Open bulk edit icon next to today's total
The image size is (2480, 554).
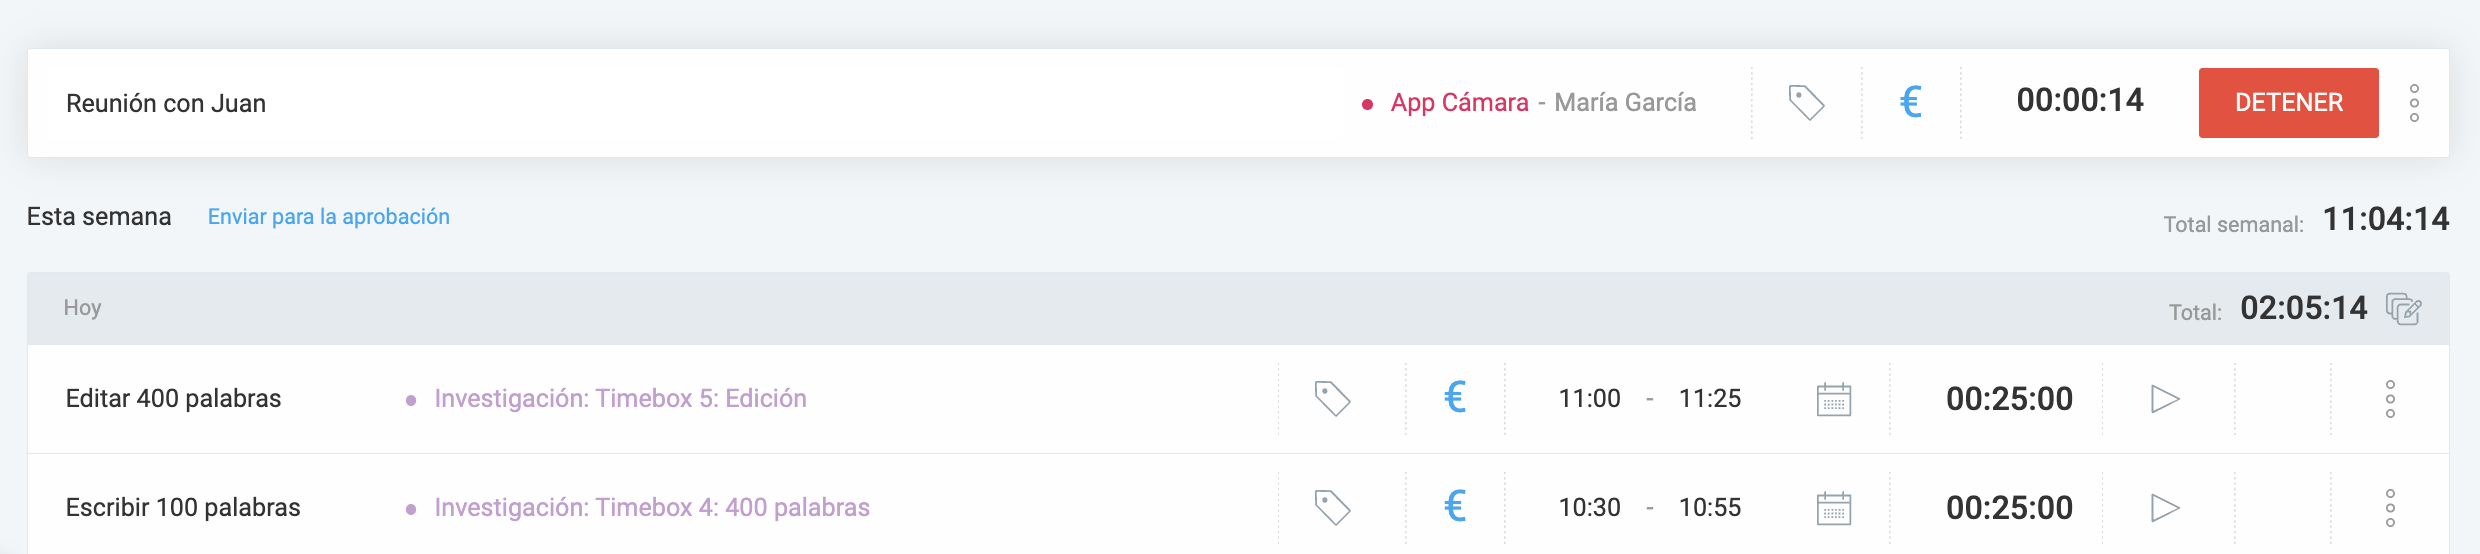pyautogui.click(x=2403, y=309)
